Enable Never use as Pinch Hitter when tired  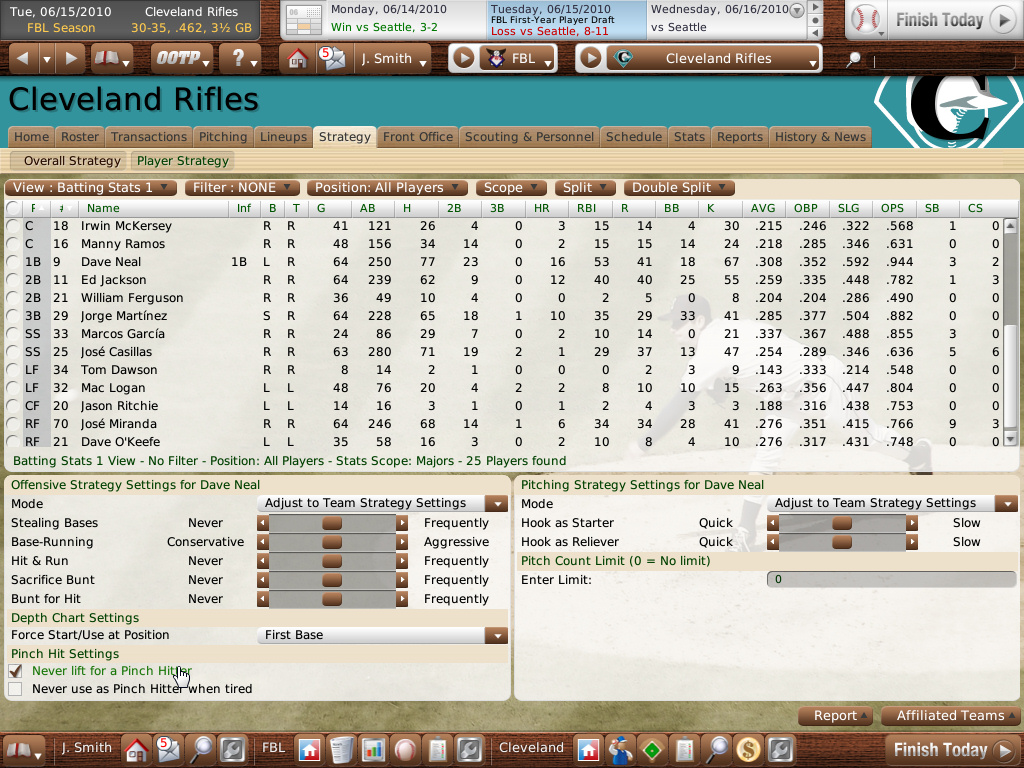pyautogui.click(x=15, y=690)
